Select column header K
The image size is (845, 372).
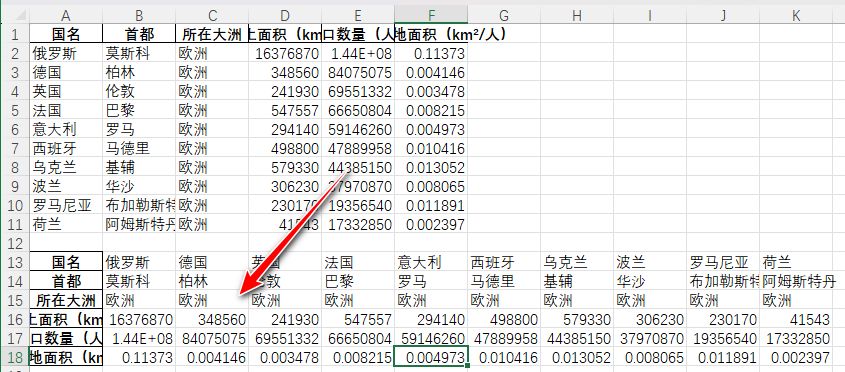pyautogui.click(x=796, y=16)
